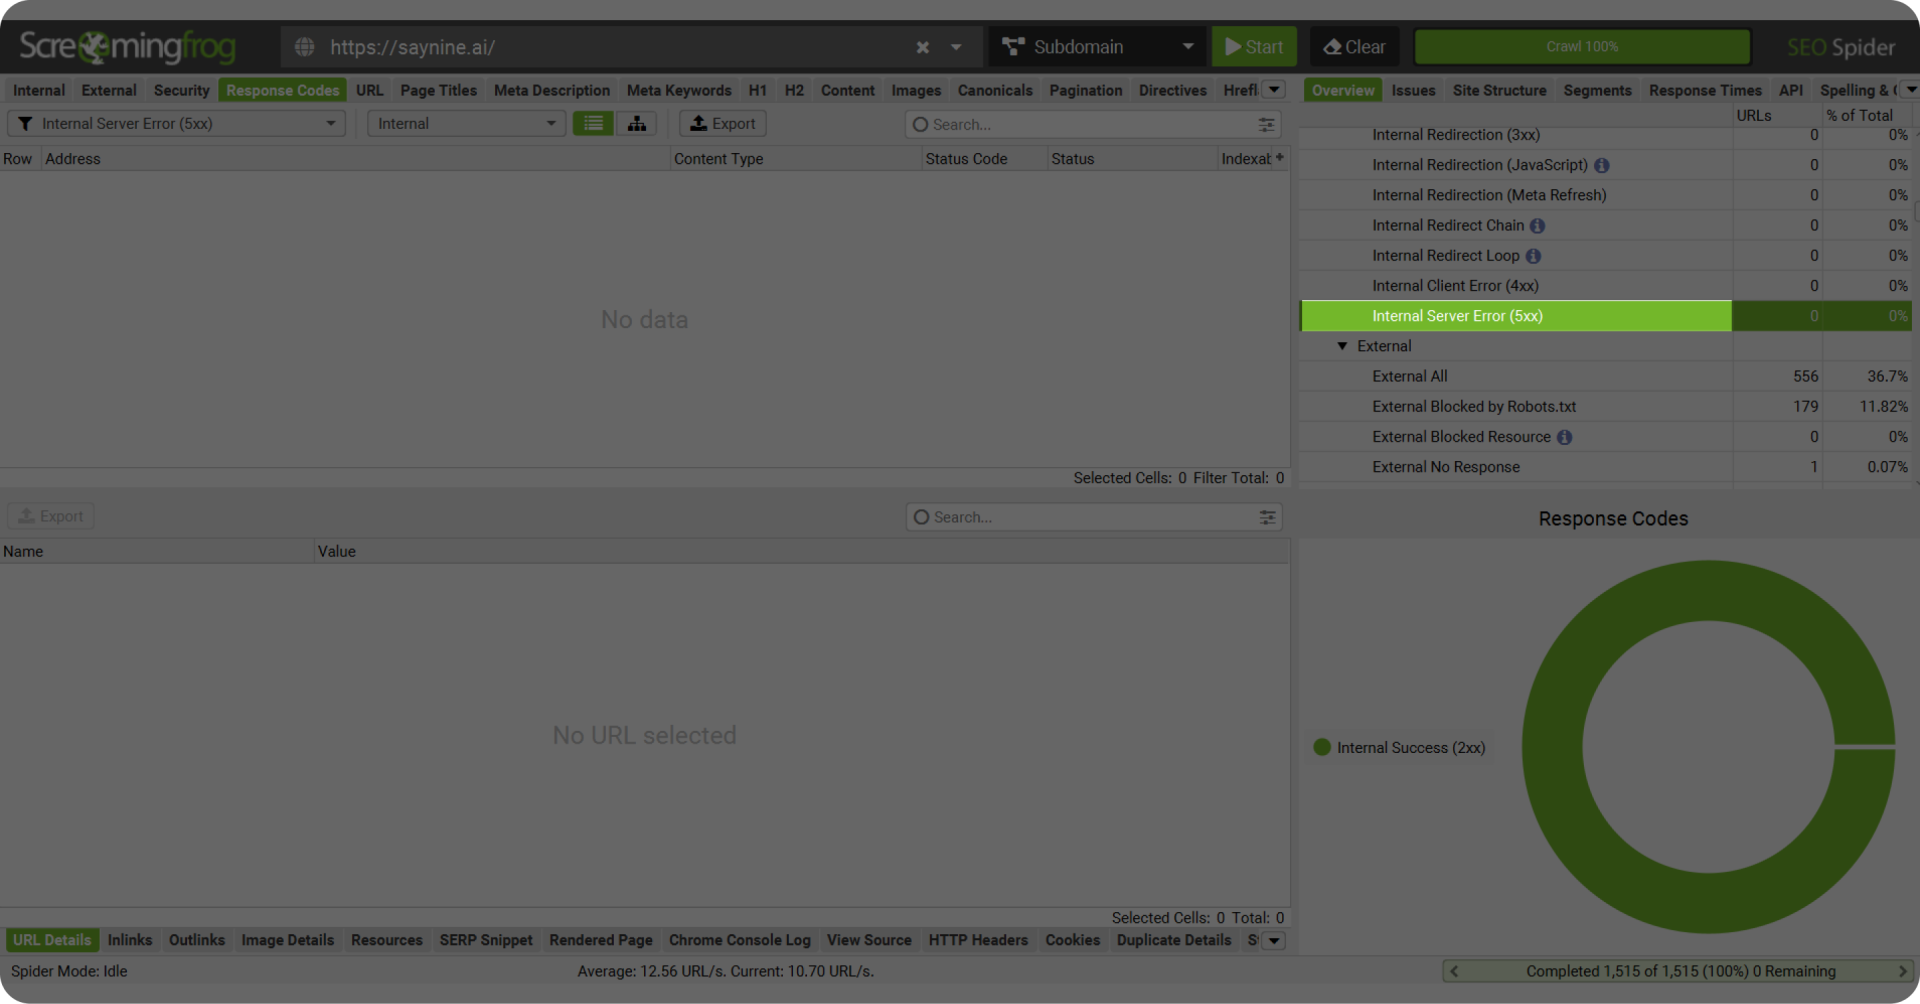Viewport: 1920px width, 1004px height.
Task: Open the Security tab
Action: coord(181,90)
